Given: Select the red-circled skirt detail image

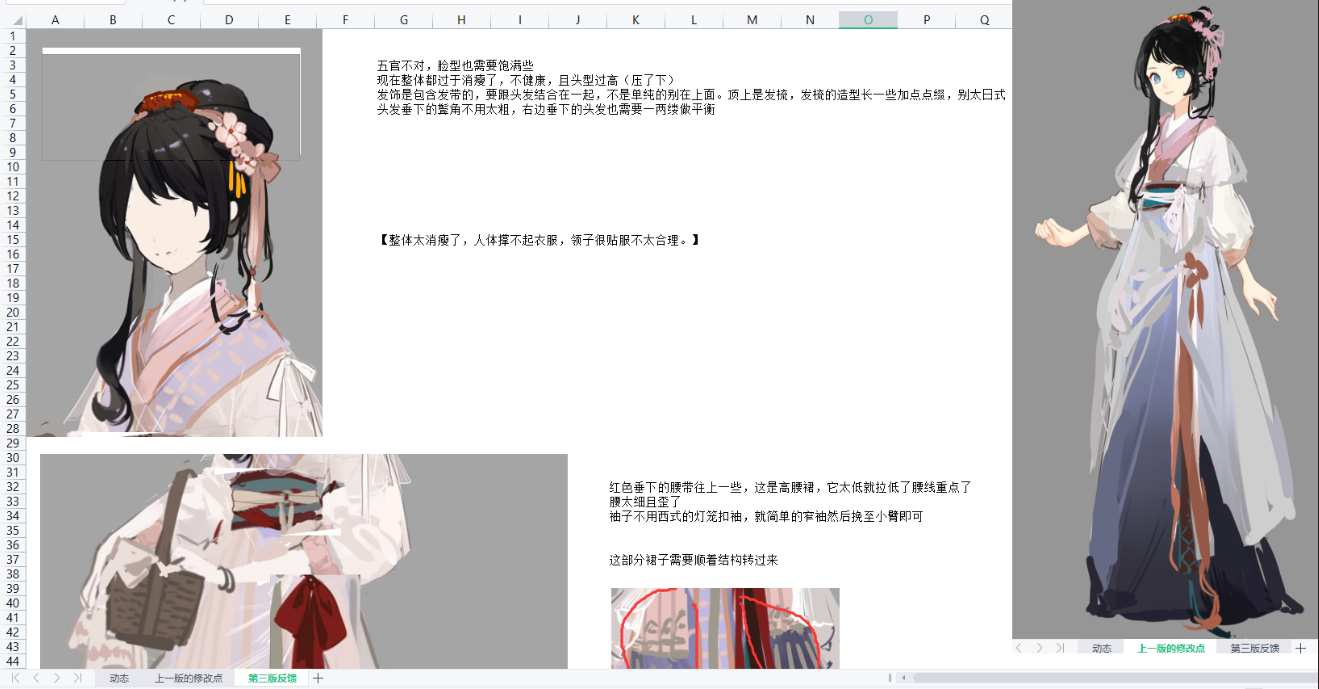Looking at the screenshot, I should 725,628.
